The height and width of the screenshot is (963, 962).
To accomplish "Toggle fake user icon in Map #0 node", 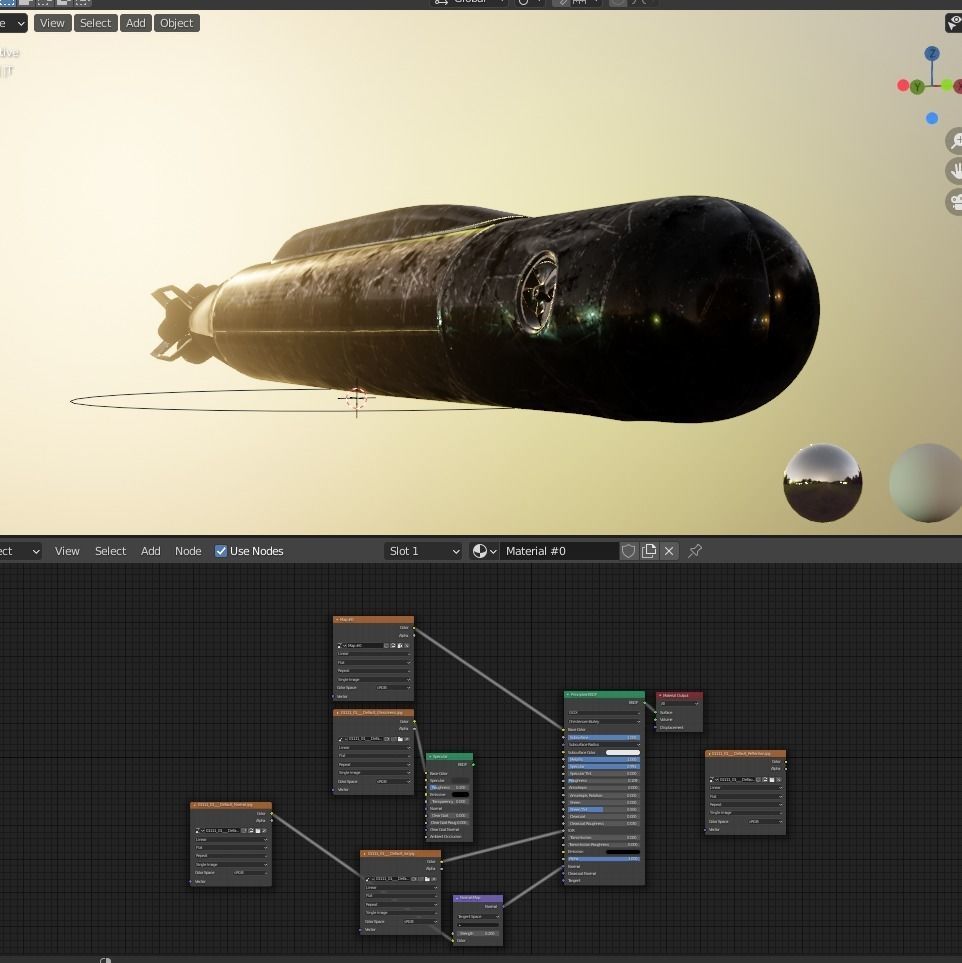I will [386, 645].
